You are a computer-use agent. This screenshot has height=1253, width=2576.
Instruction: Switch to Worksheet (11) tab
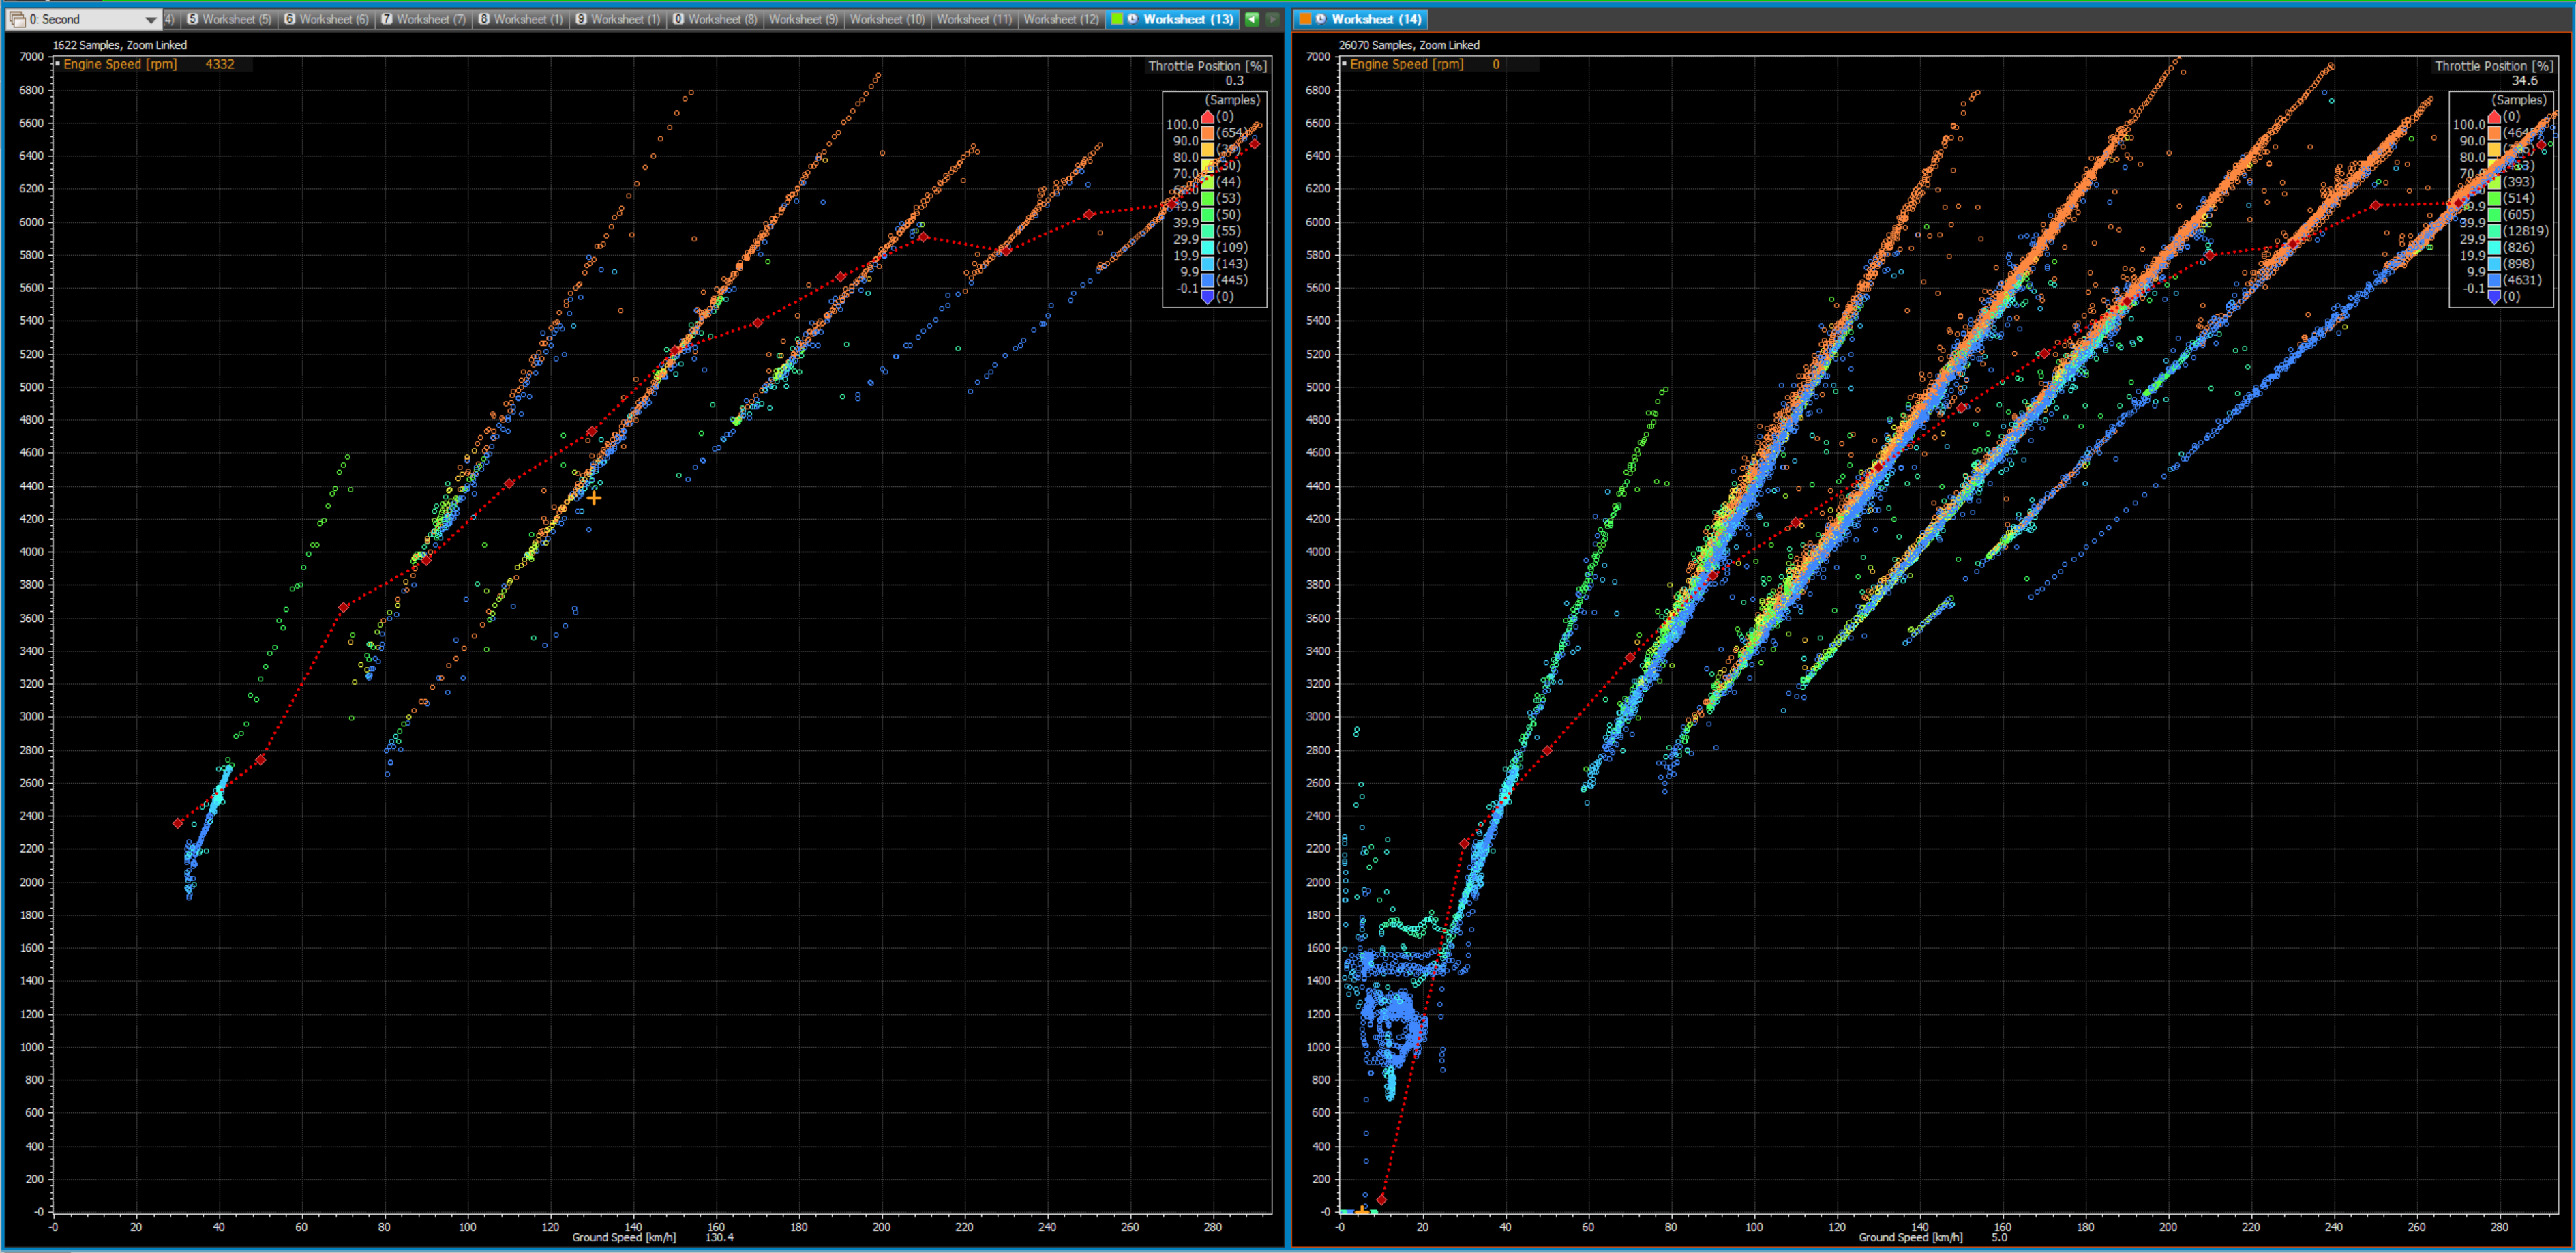974,19
